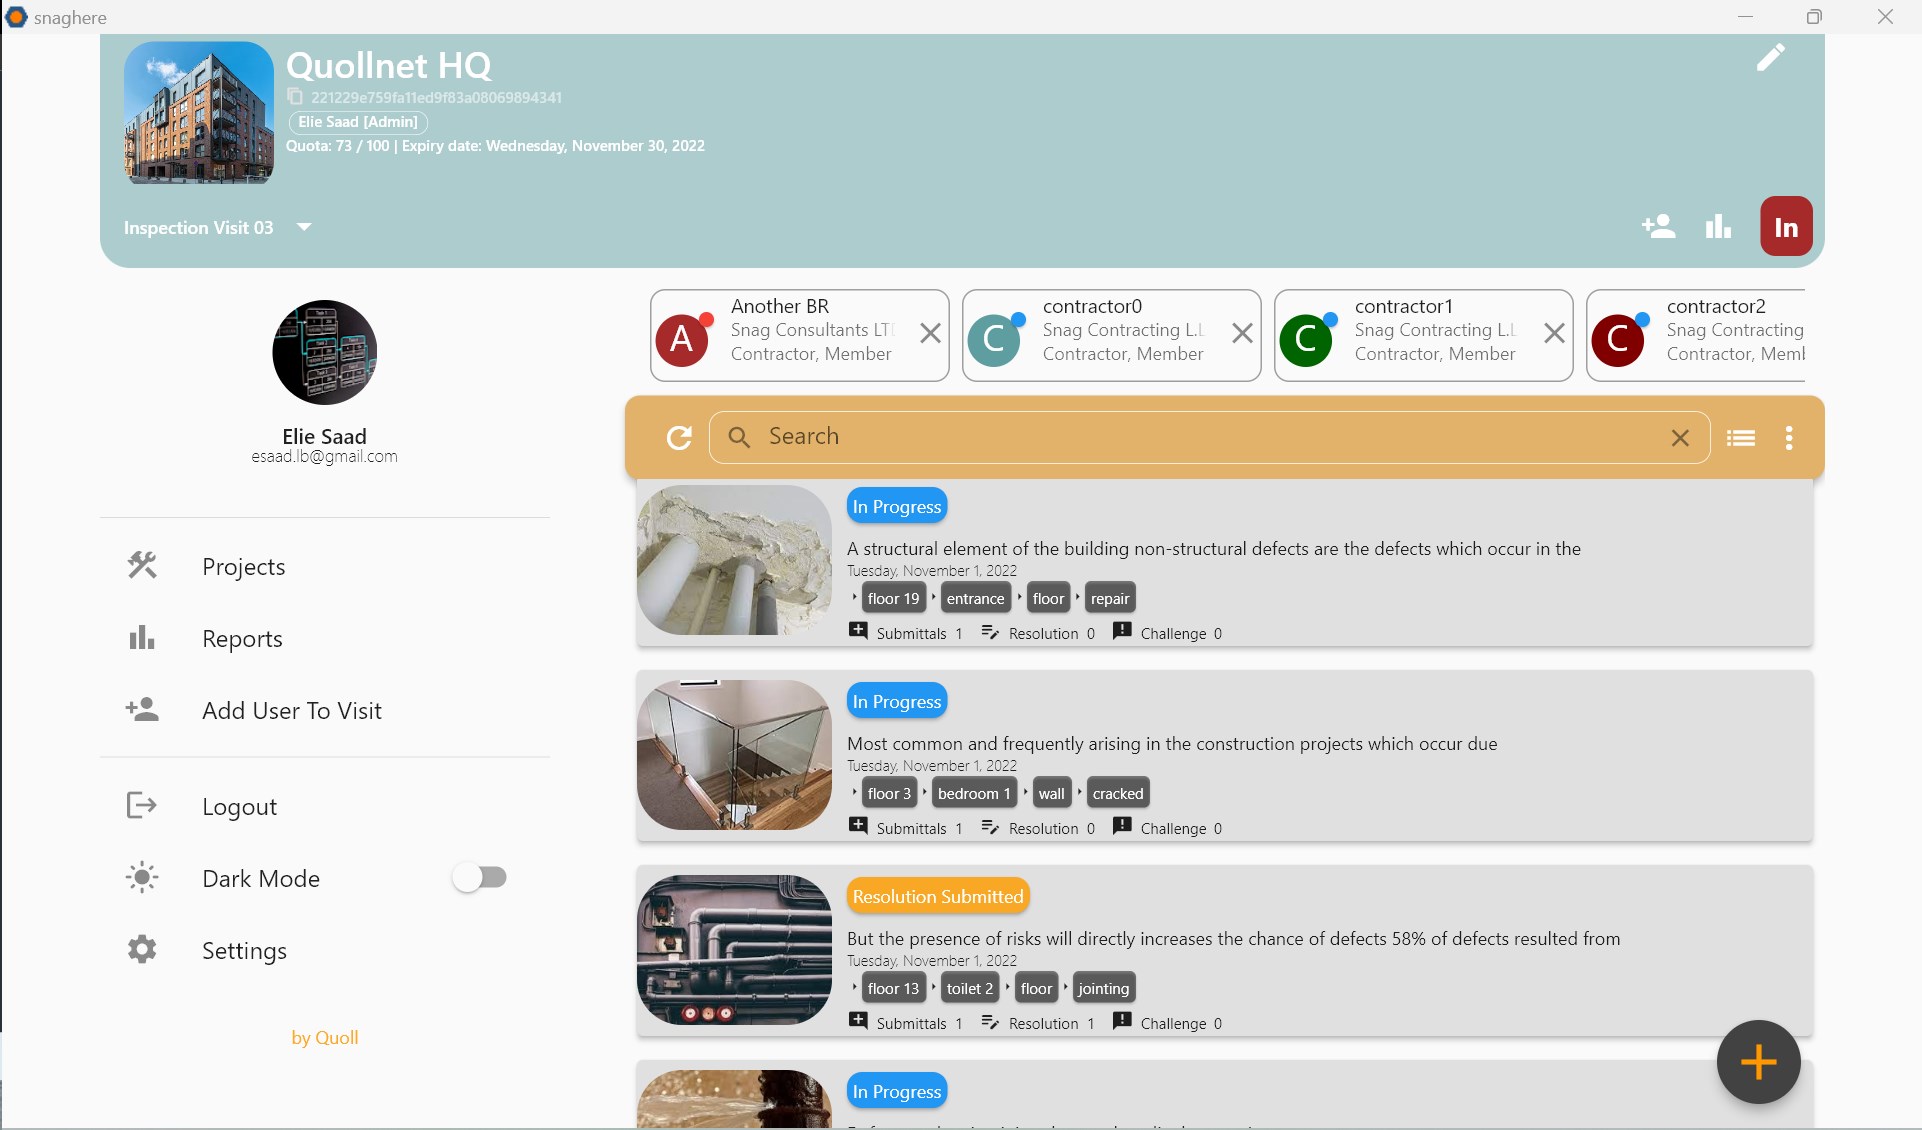The image size is (1922, 1130).
Task: Open Settings from the sidebar
Action: point(244,951)
